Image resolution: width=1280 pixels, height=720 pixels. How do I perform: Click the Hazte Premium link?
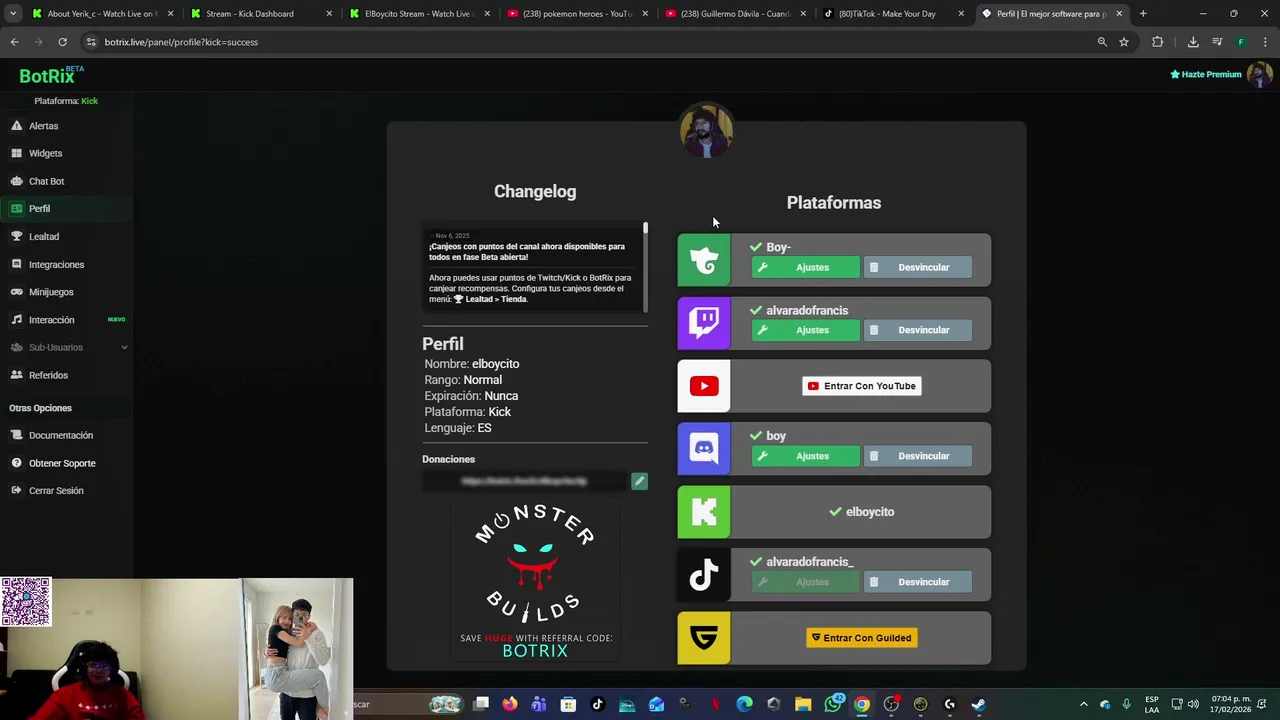(x=1206, y=74)
